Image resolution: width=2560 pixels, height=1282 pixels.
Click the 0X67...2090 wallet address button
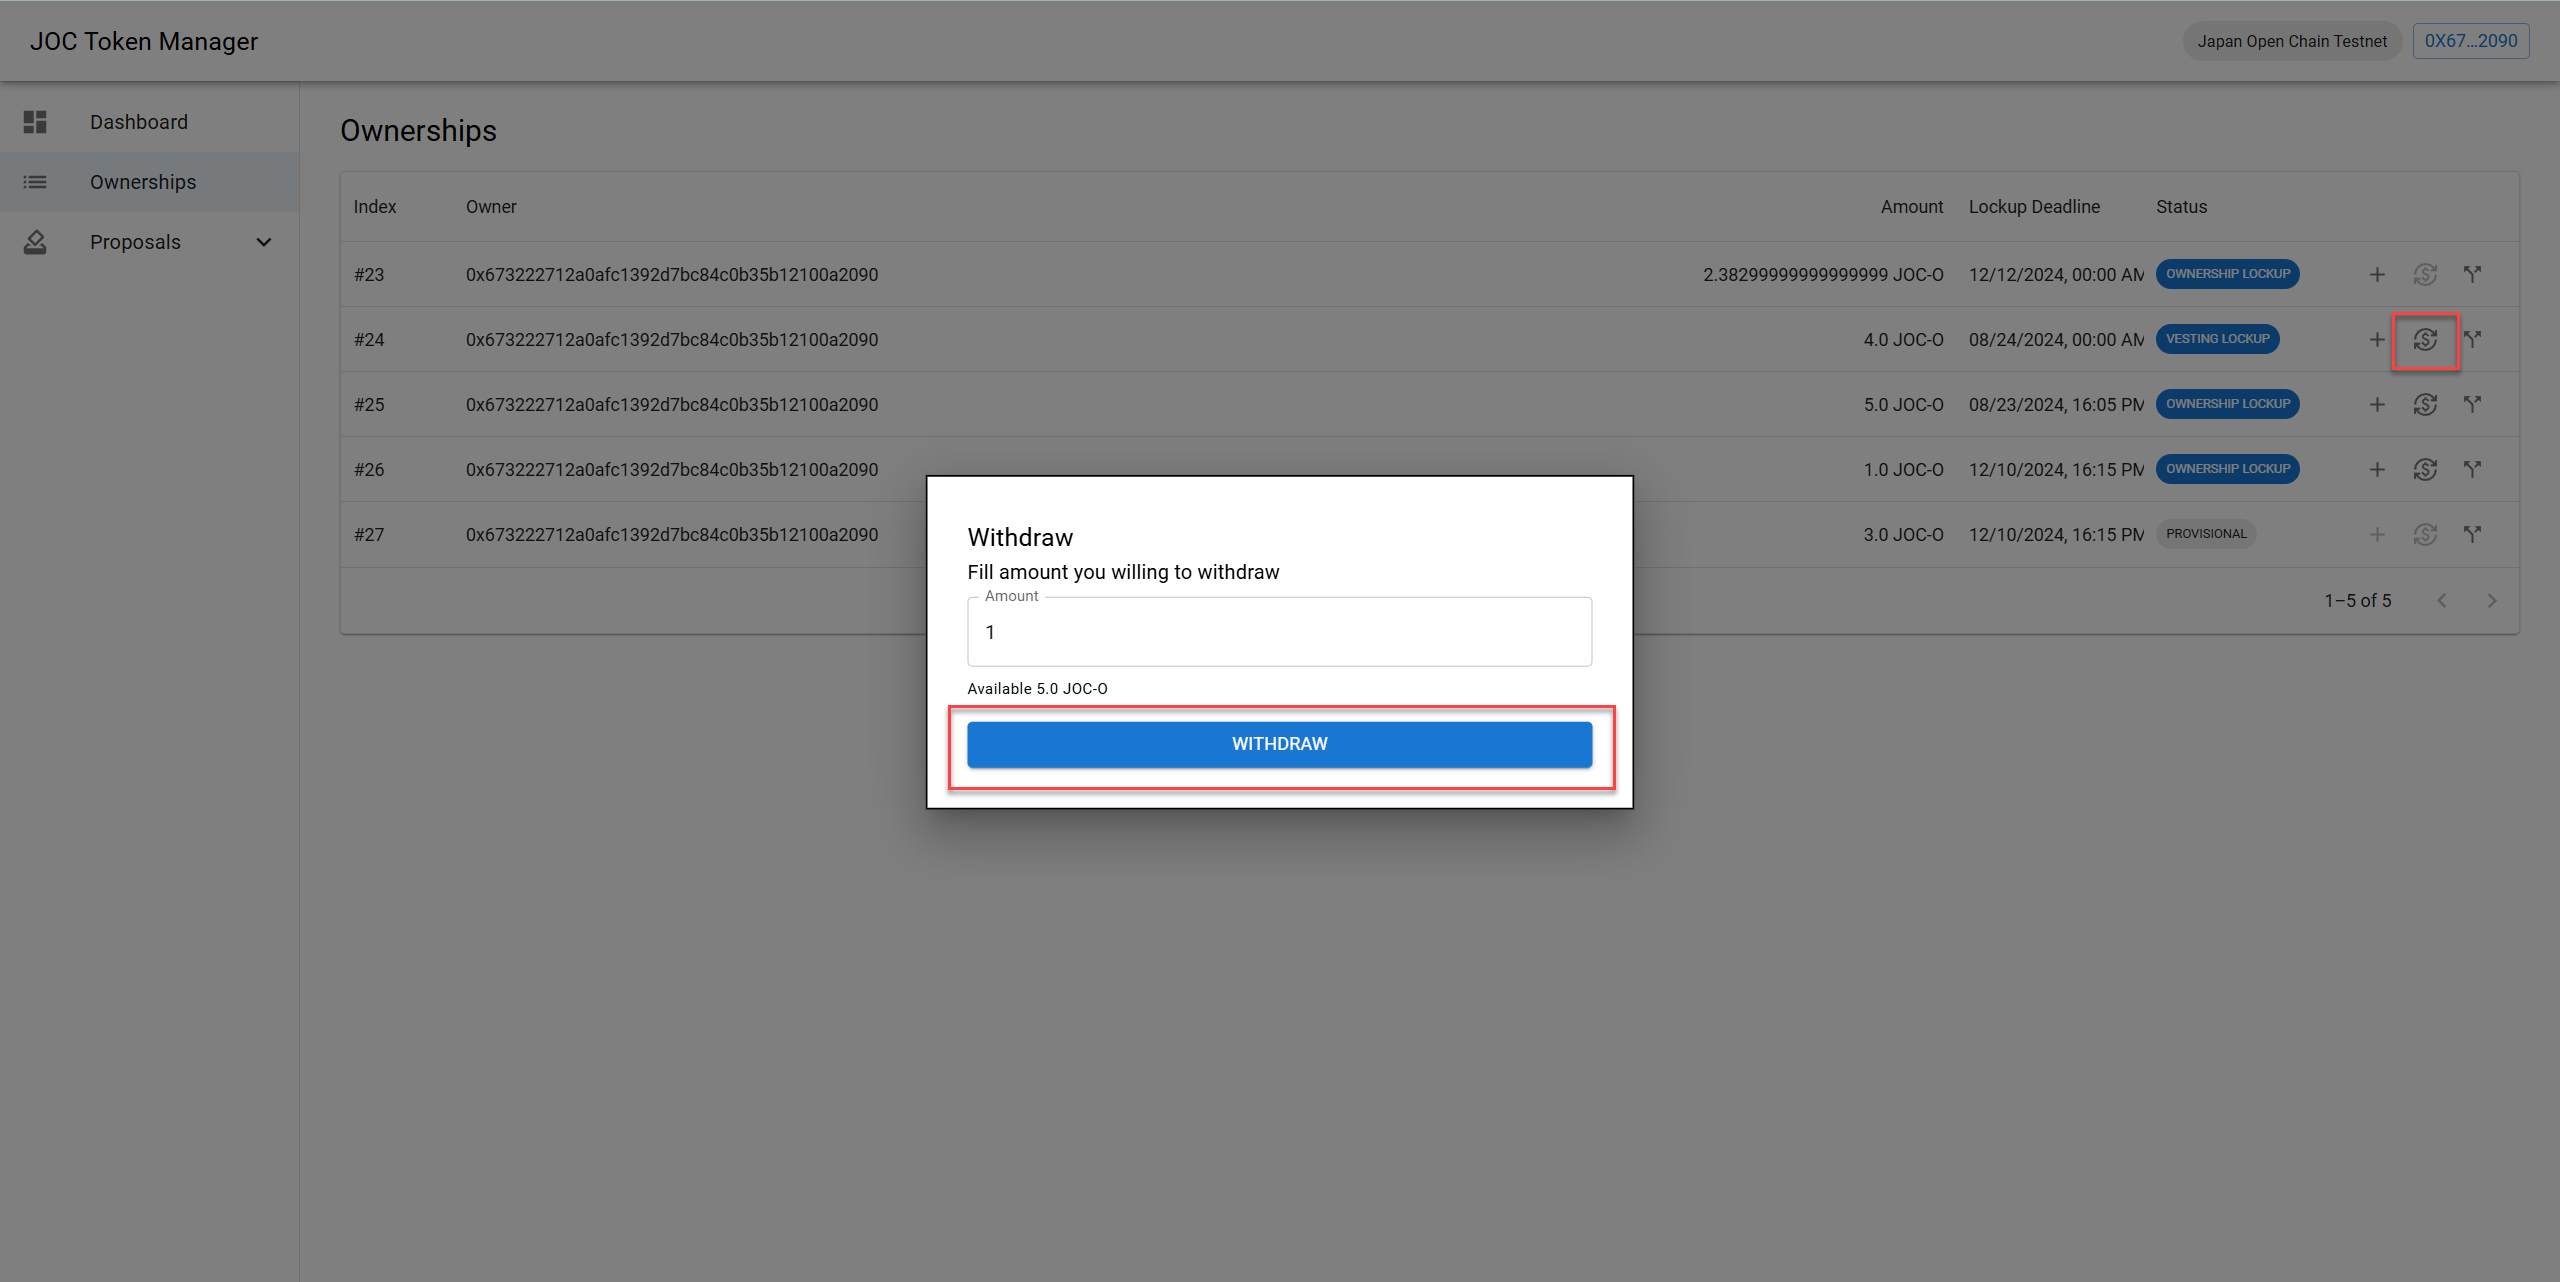(2470, 41)
